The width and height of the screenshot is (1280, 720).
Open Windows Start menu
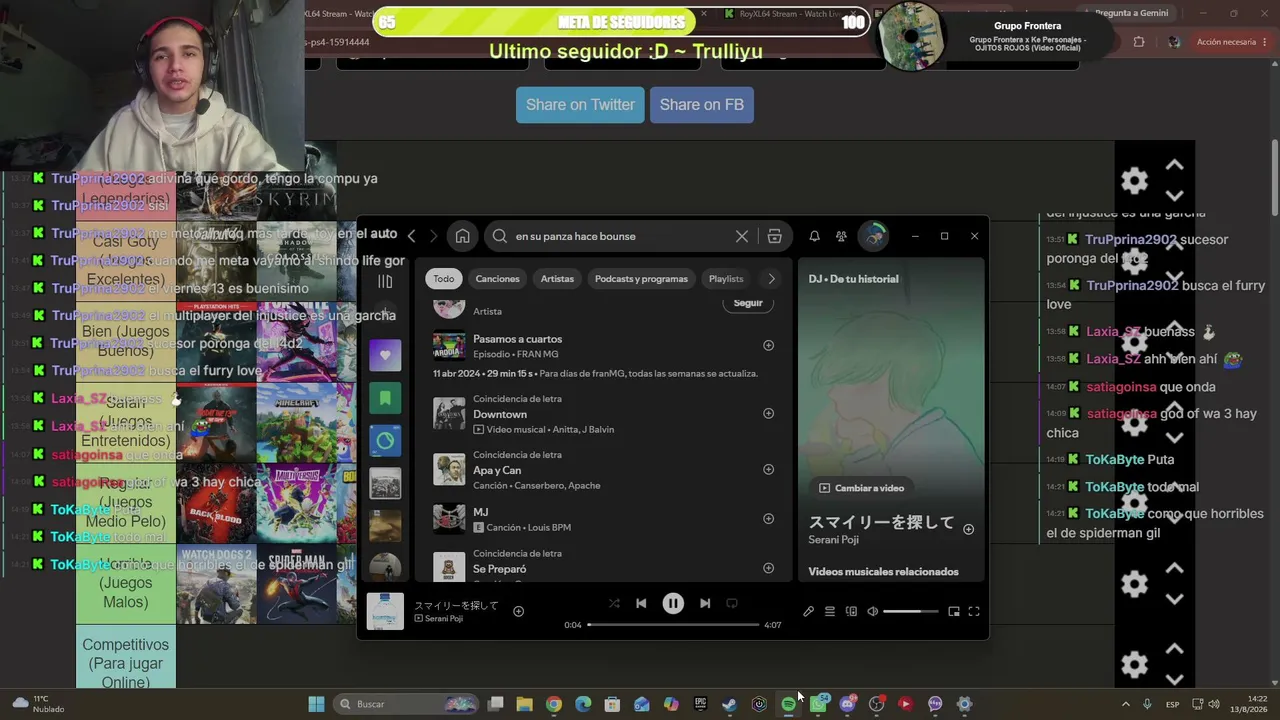click(316, 704)
